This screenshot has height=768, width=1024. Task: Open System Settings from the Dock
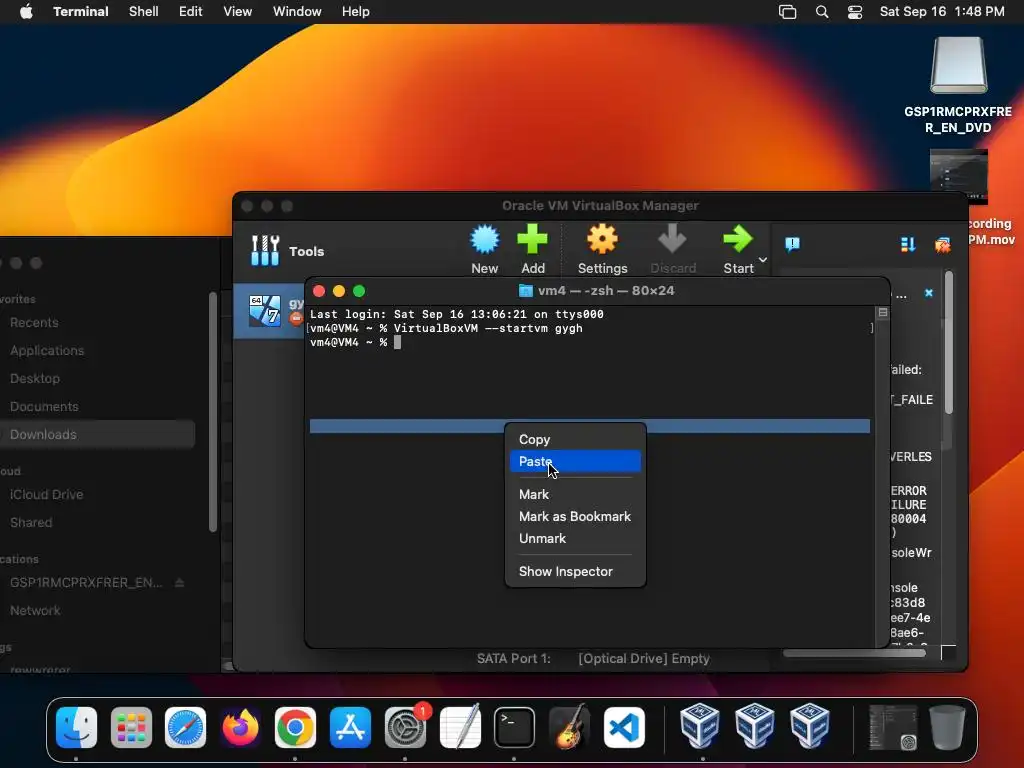[x=405, y=727]
